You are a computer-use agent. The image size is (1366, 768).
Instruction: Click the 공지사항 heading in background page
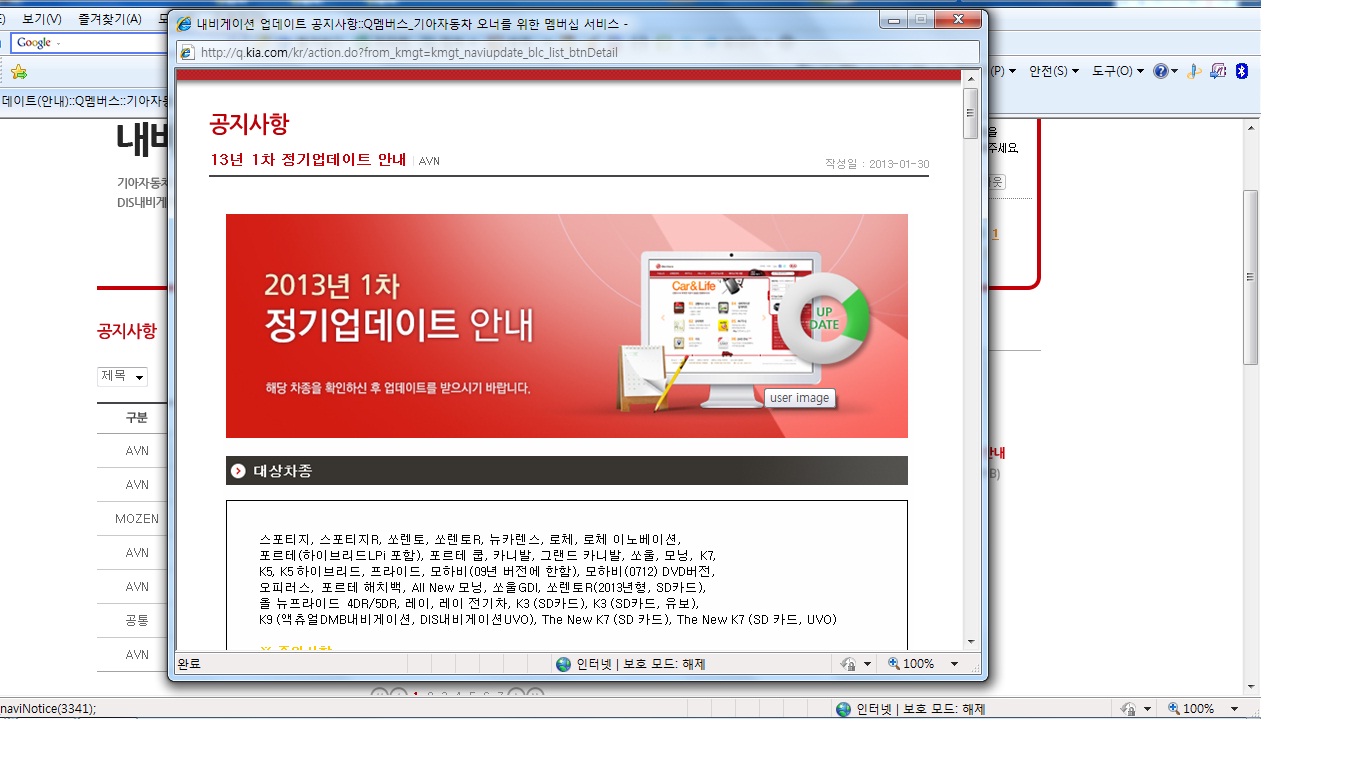click(x=127, y=331)
